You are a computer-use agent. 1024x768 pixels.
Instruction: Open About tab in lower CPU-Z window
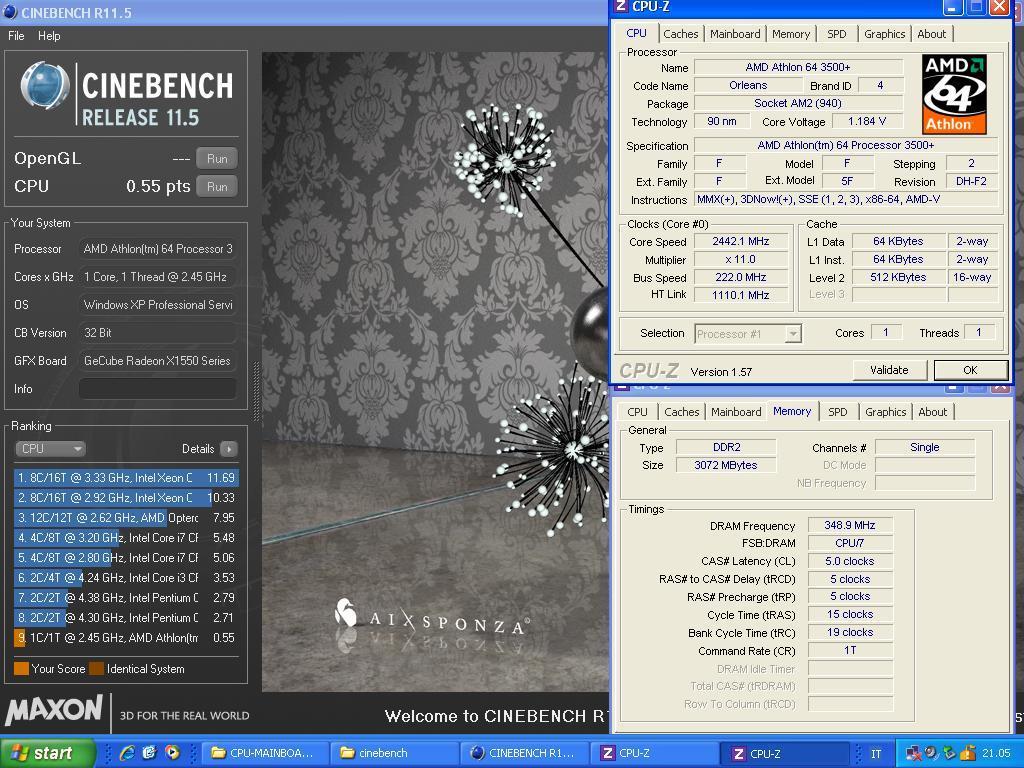pyautogui.click(x=933, y=412)
